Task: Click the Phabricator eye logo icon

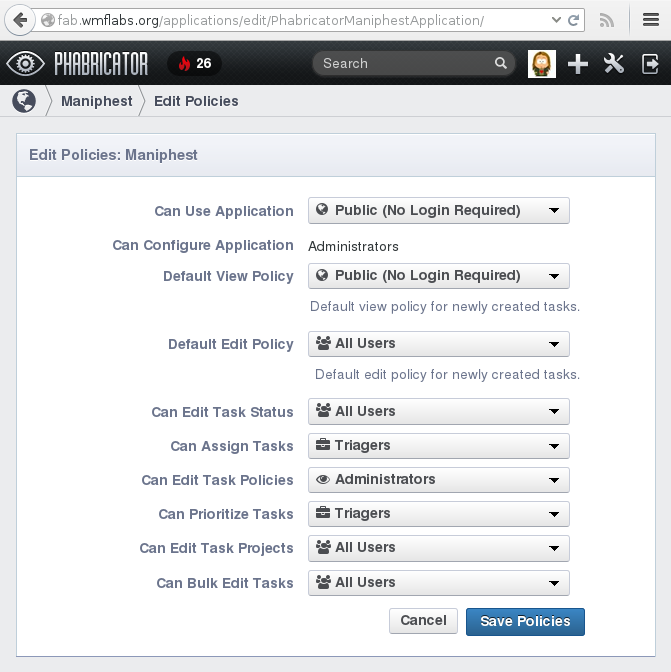Action: click(x=25, y=63)
